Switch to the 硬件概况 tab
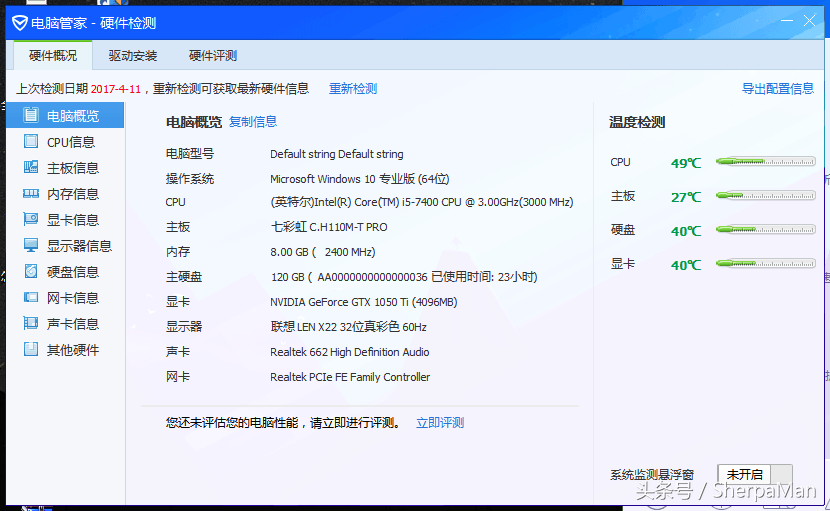Image resolution: width=830 pixels, height=511 pixels. [x=53, y=56]
